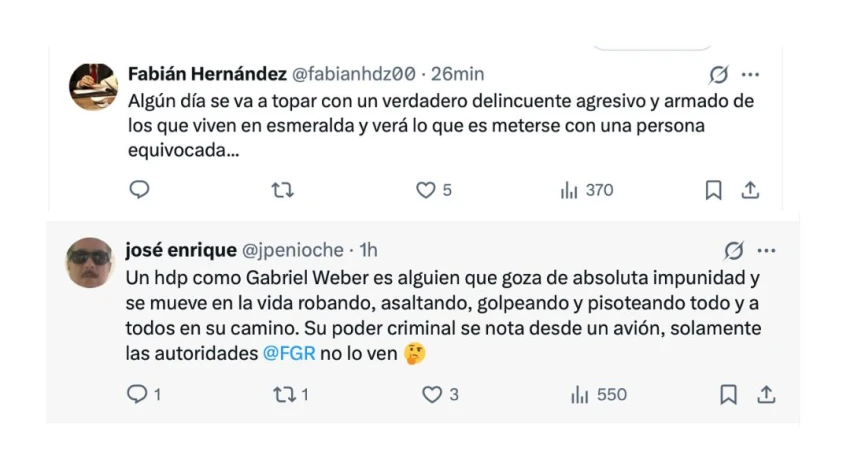Retweet Fabián Hernández's tweet
Screen dimensions: 850x459
[283, 189]
